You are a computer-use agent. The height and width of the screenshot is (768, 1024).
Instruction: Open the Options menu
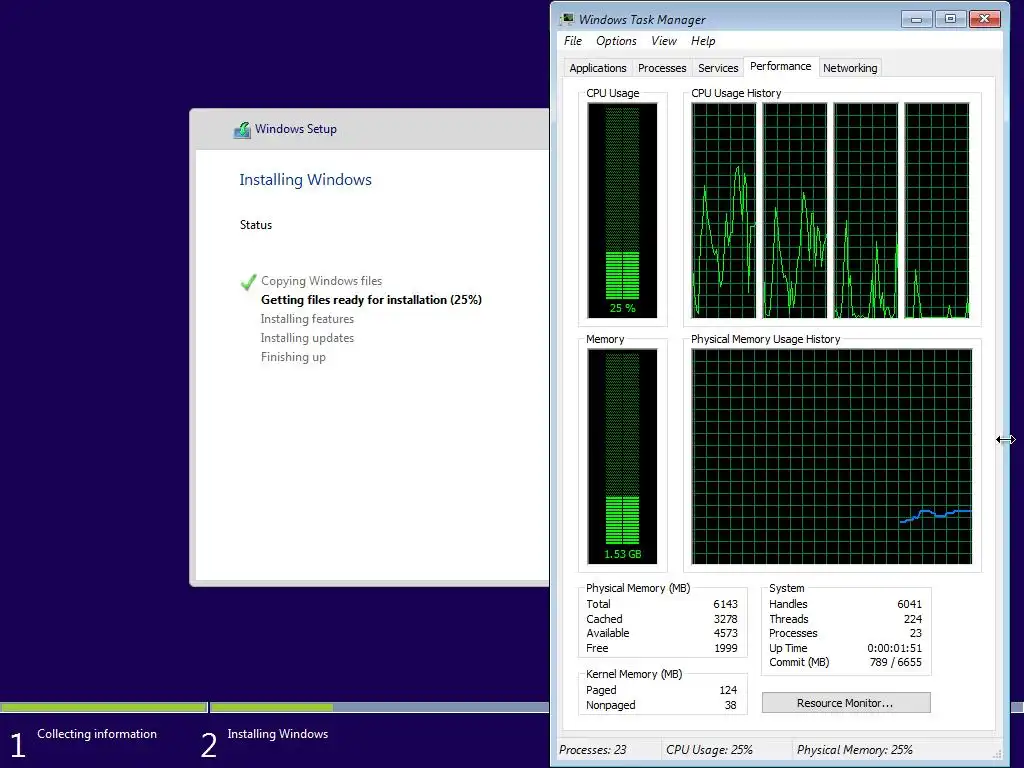(x=616, y=41)
